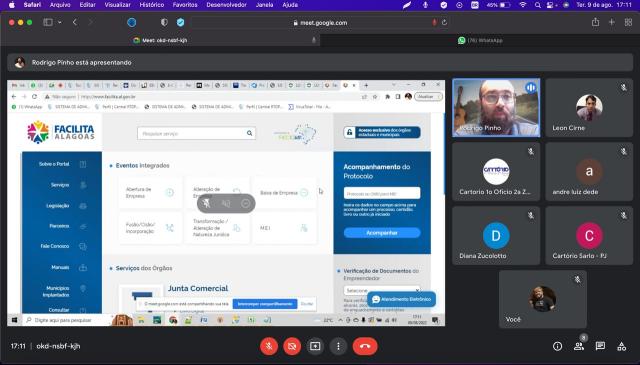Screen dimensions: 640x365
Task: Click the Windows Start button in shared screen
Action: (x=15, y=320)
